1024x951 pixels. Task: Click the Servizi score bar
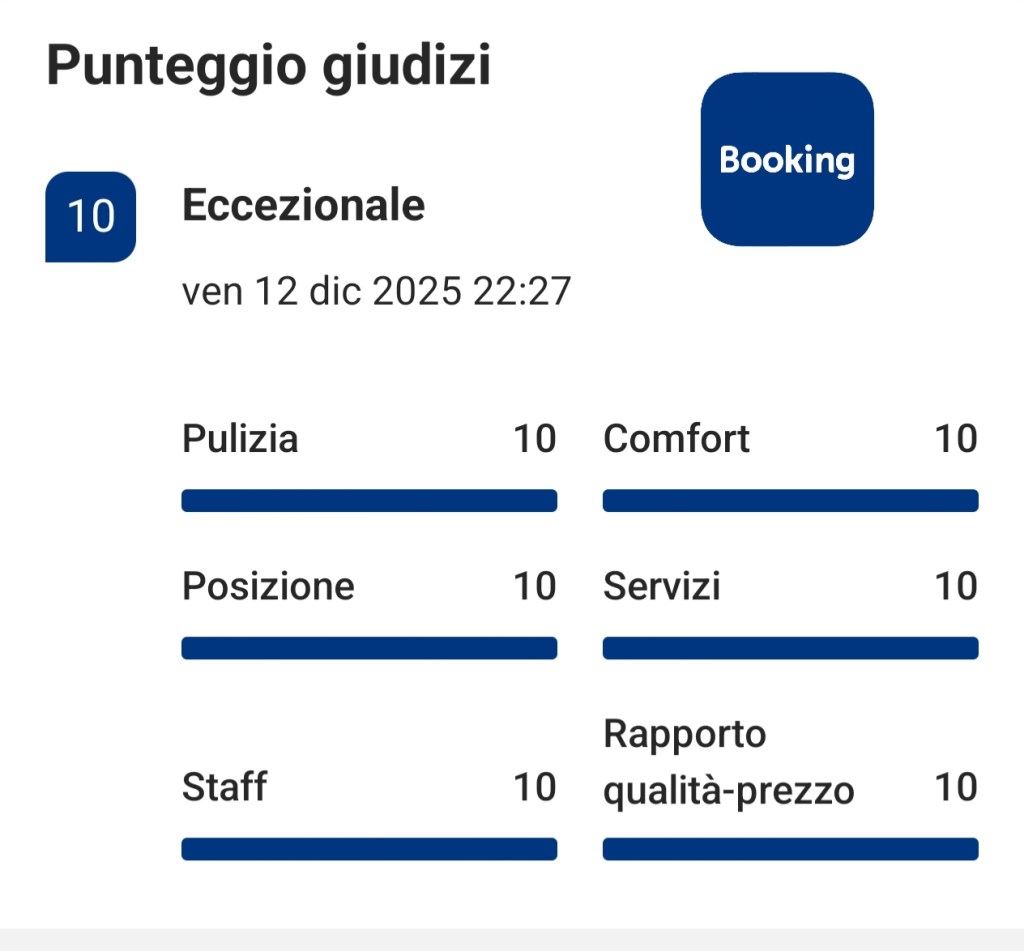(790, 648)
